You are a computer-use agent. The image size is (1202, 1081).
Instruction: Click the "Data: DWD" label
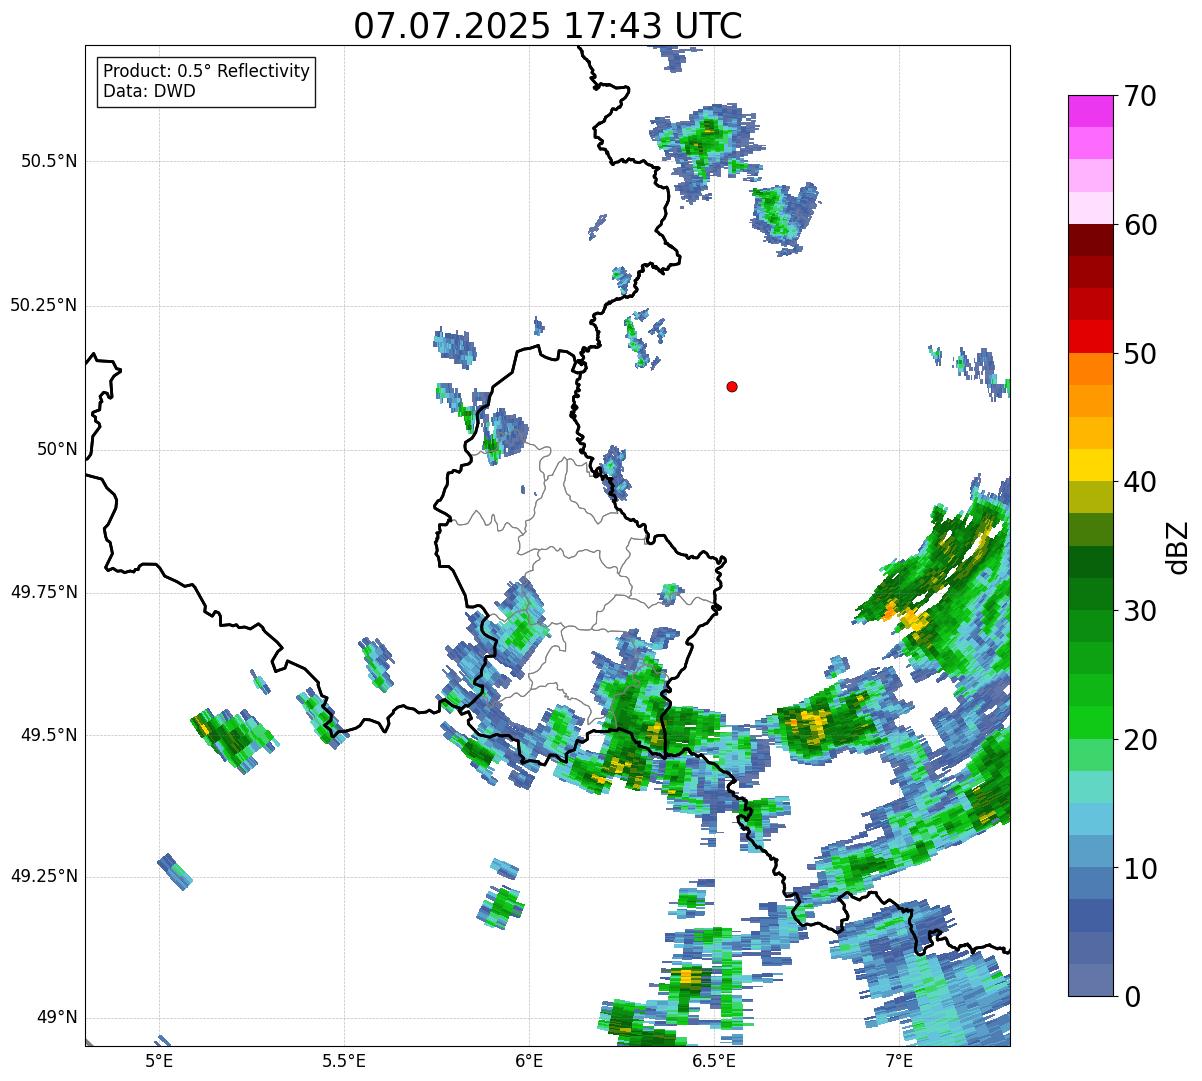click(x=150, y=92)
